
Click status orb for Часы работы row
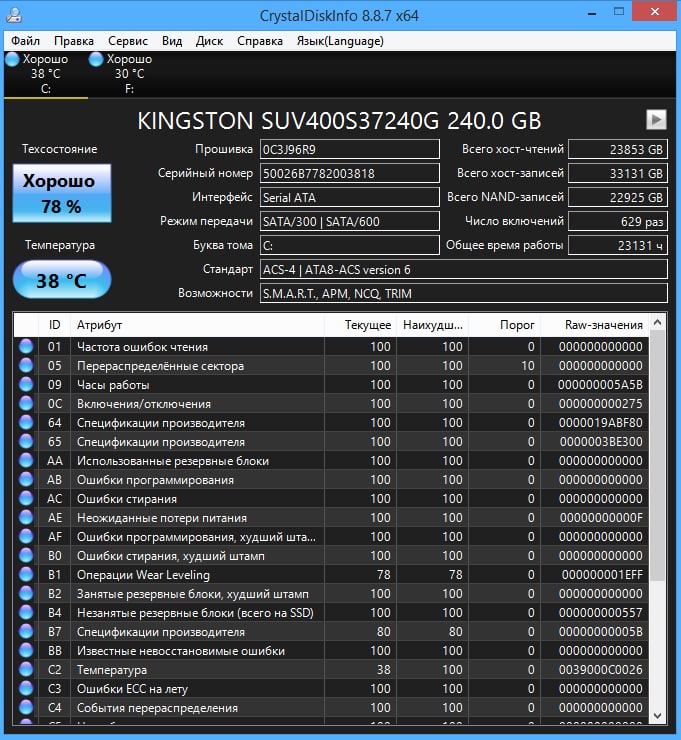point(26,384)
